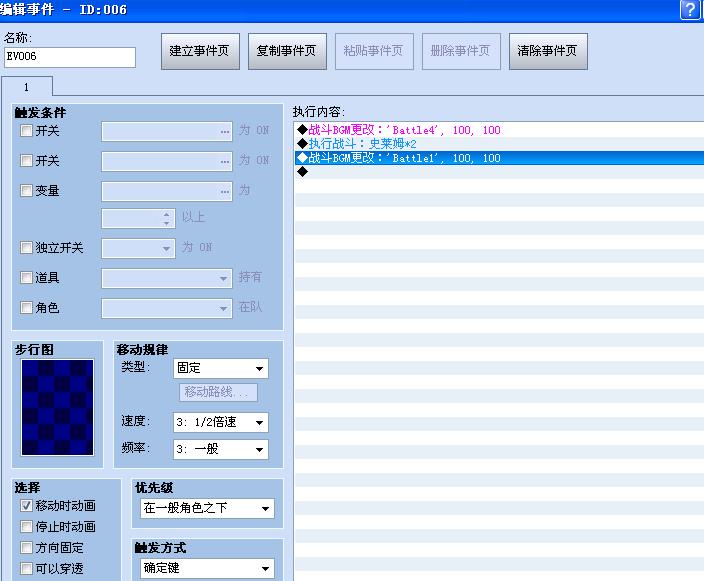Open the 变量 selection field

click(167, 192)
